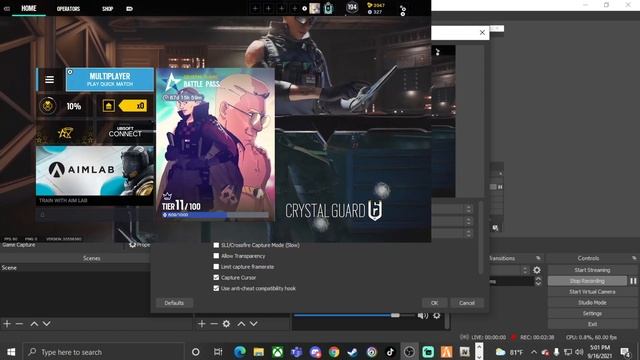Viewport: 640px width, 360px height.
Task: Close the properties dialog with X
Action: [x=482, y=32]
